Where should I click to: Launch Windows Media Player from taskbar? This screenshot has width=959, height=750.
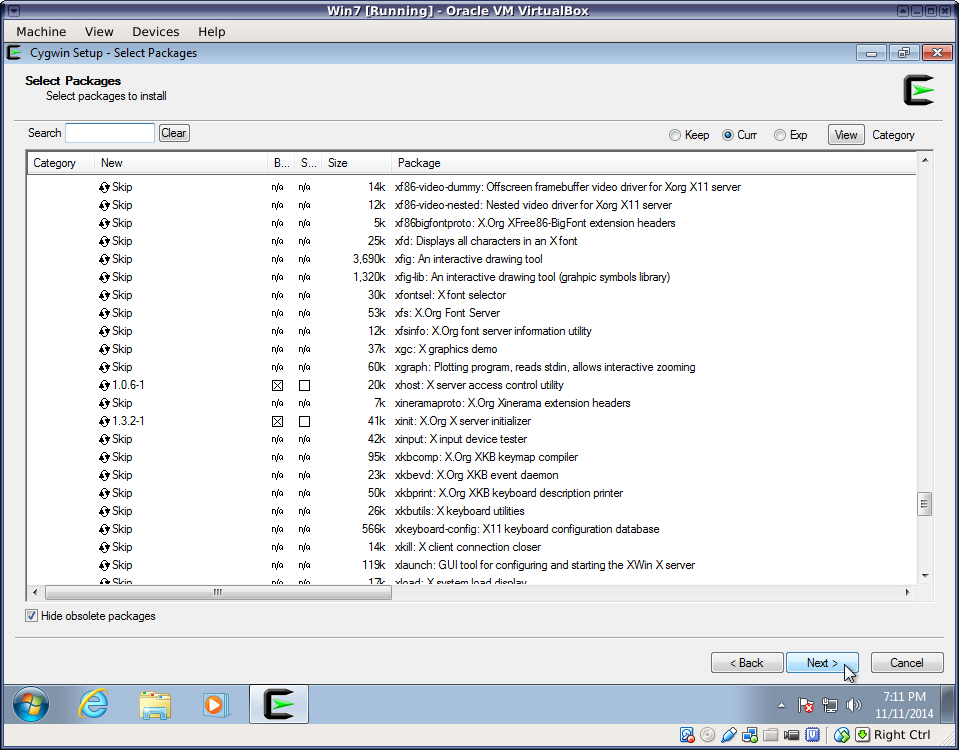(215, 705)
